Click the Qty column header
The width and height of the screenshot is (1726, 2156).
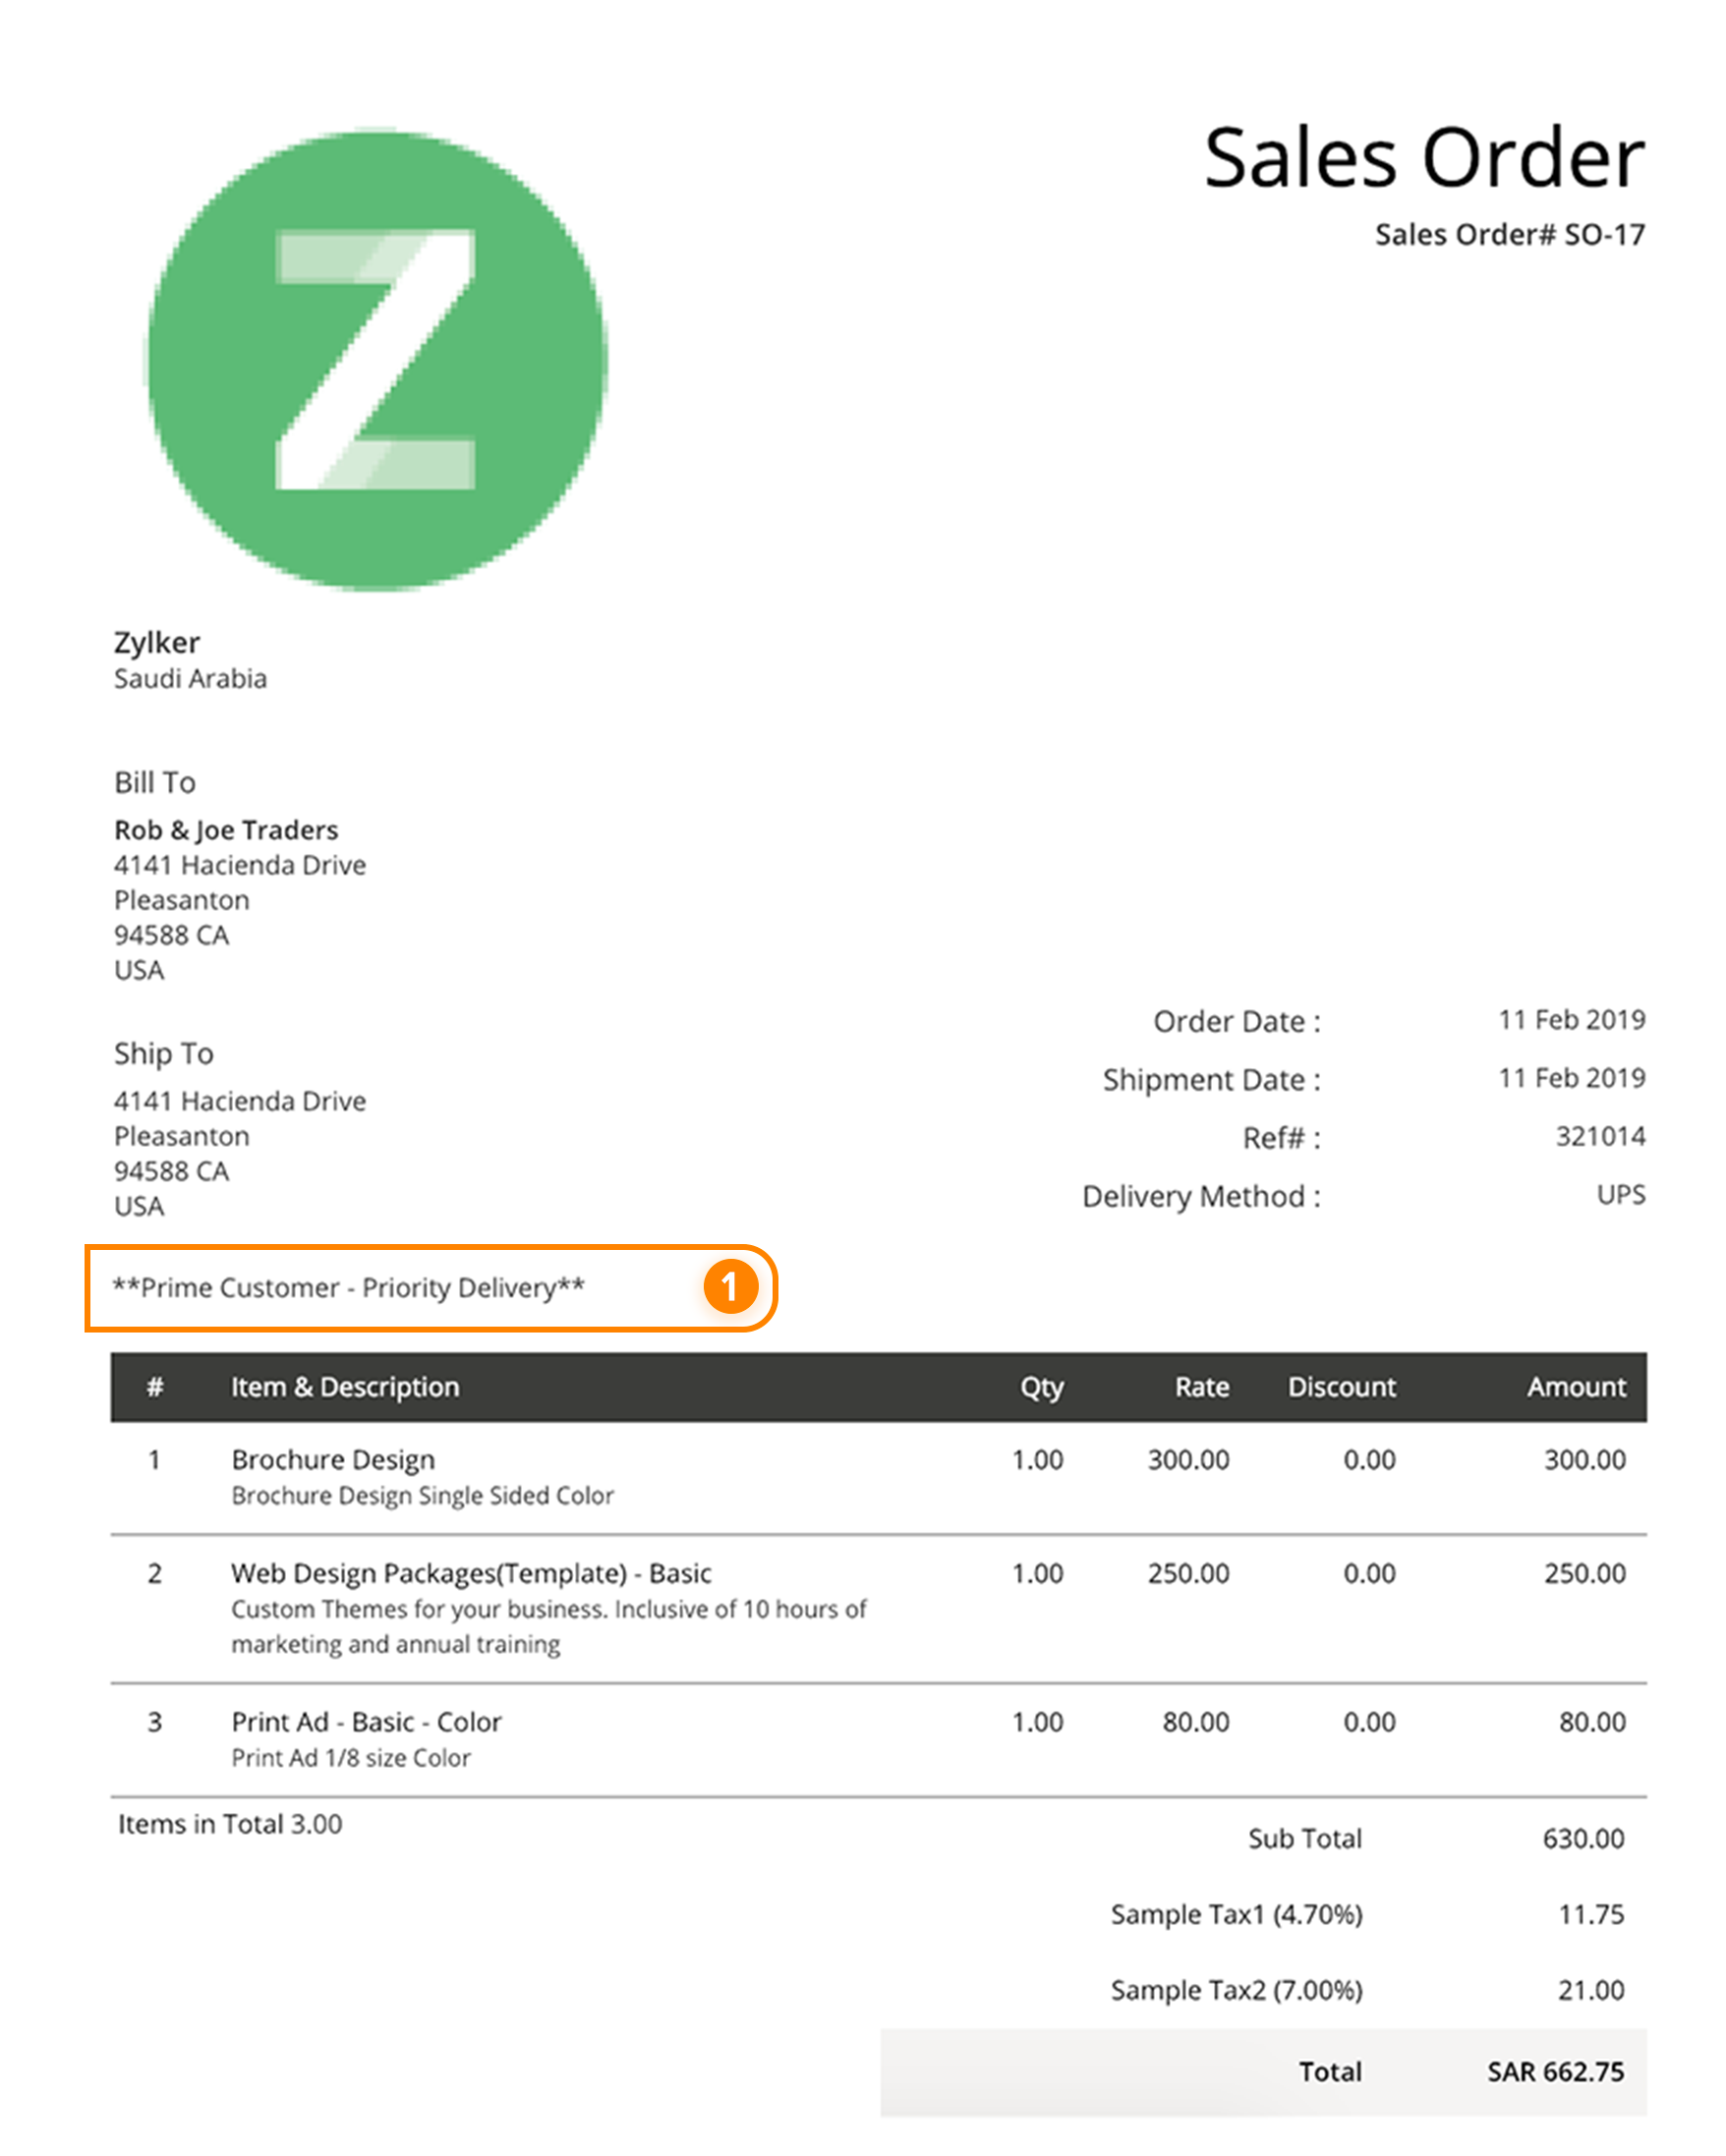(x=1041, y=1387)
